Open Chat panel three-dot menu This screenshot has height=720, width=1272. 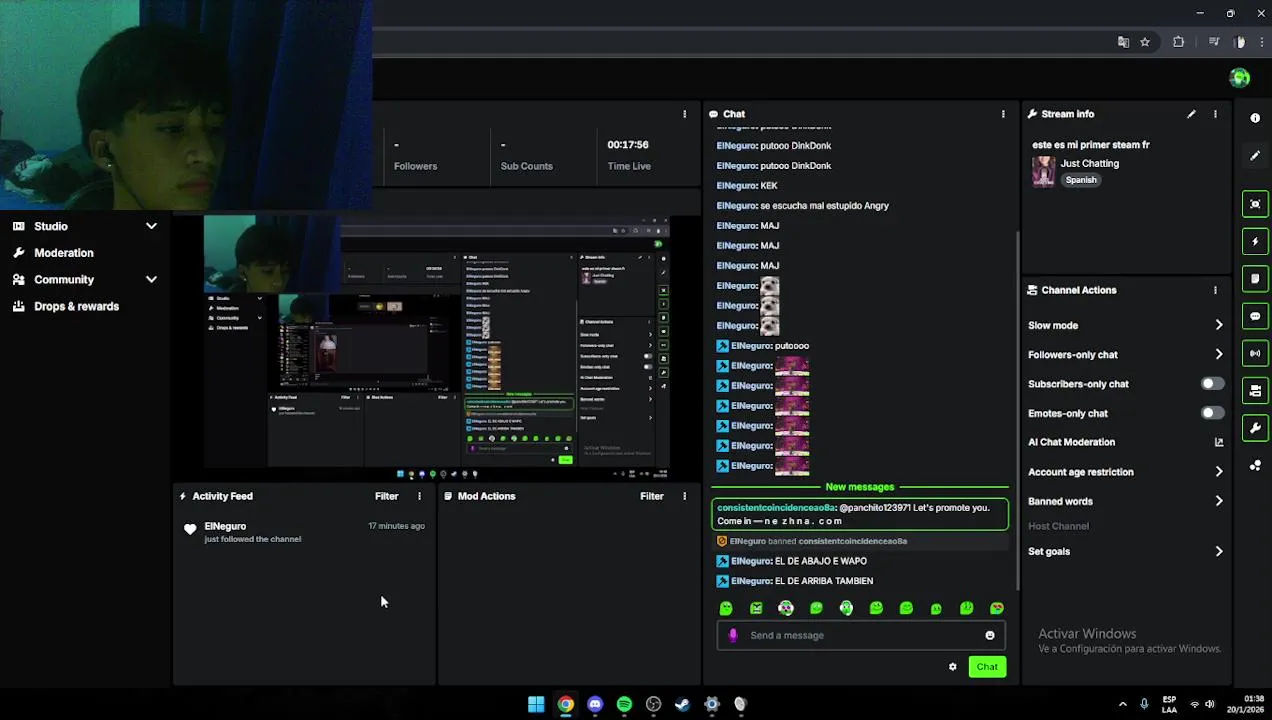pyautogui.click(x=1003, y=114)
